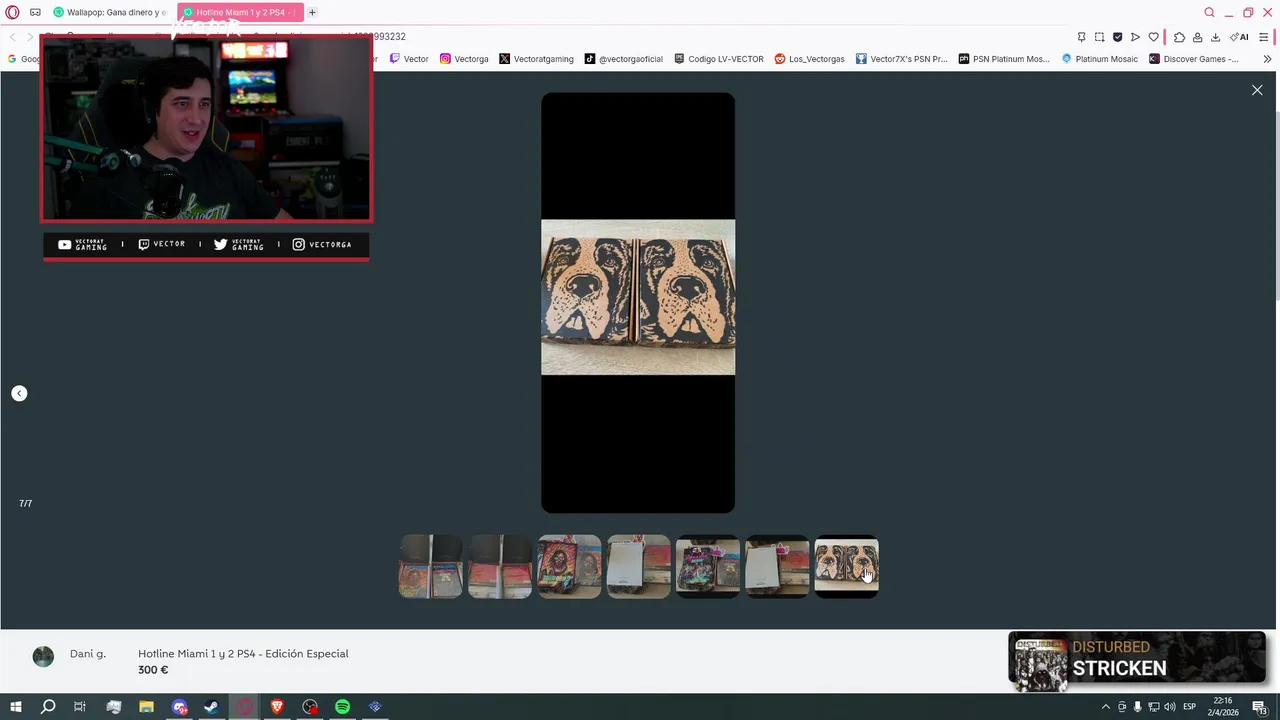Viewport: 1280px width, 720px height.
Task: Open Windows taskbar search
Action: (x=47, y=707)
